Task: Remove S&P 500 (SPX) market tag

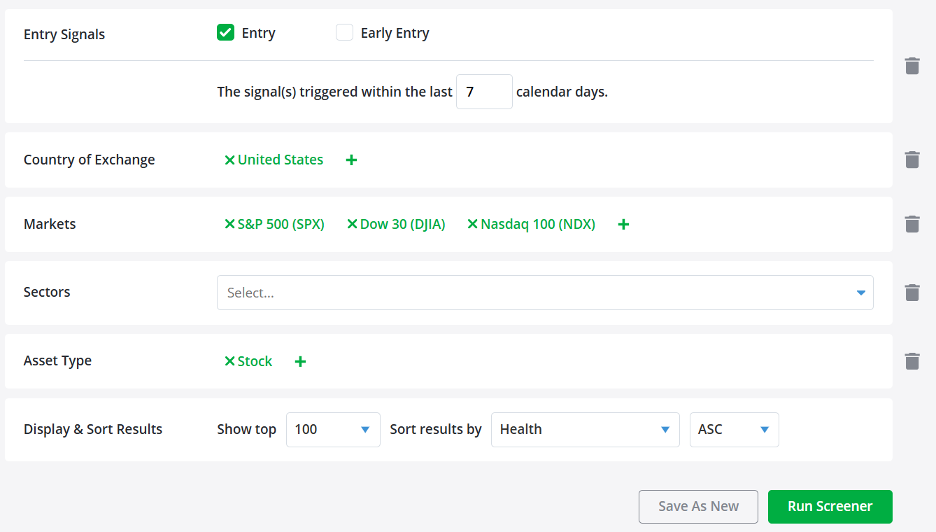Action: pos(229,224)
